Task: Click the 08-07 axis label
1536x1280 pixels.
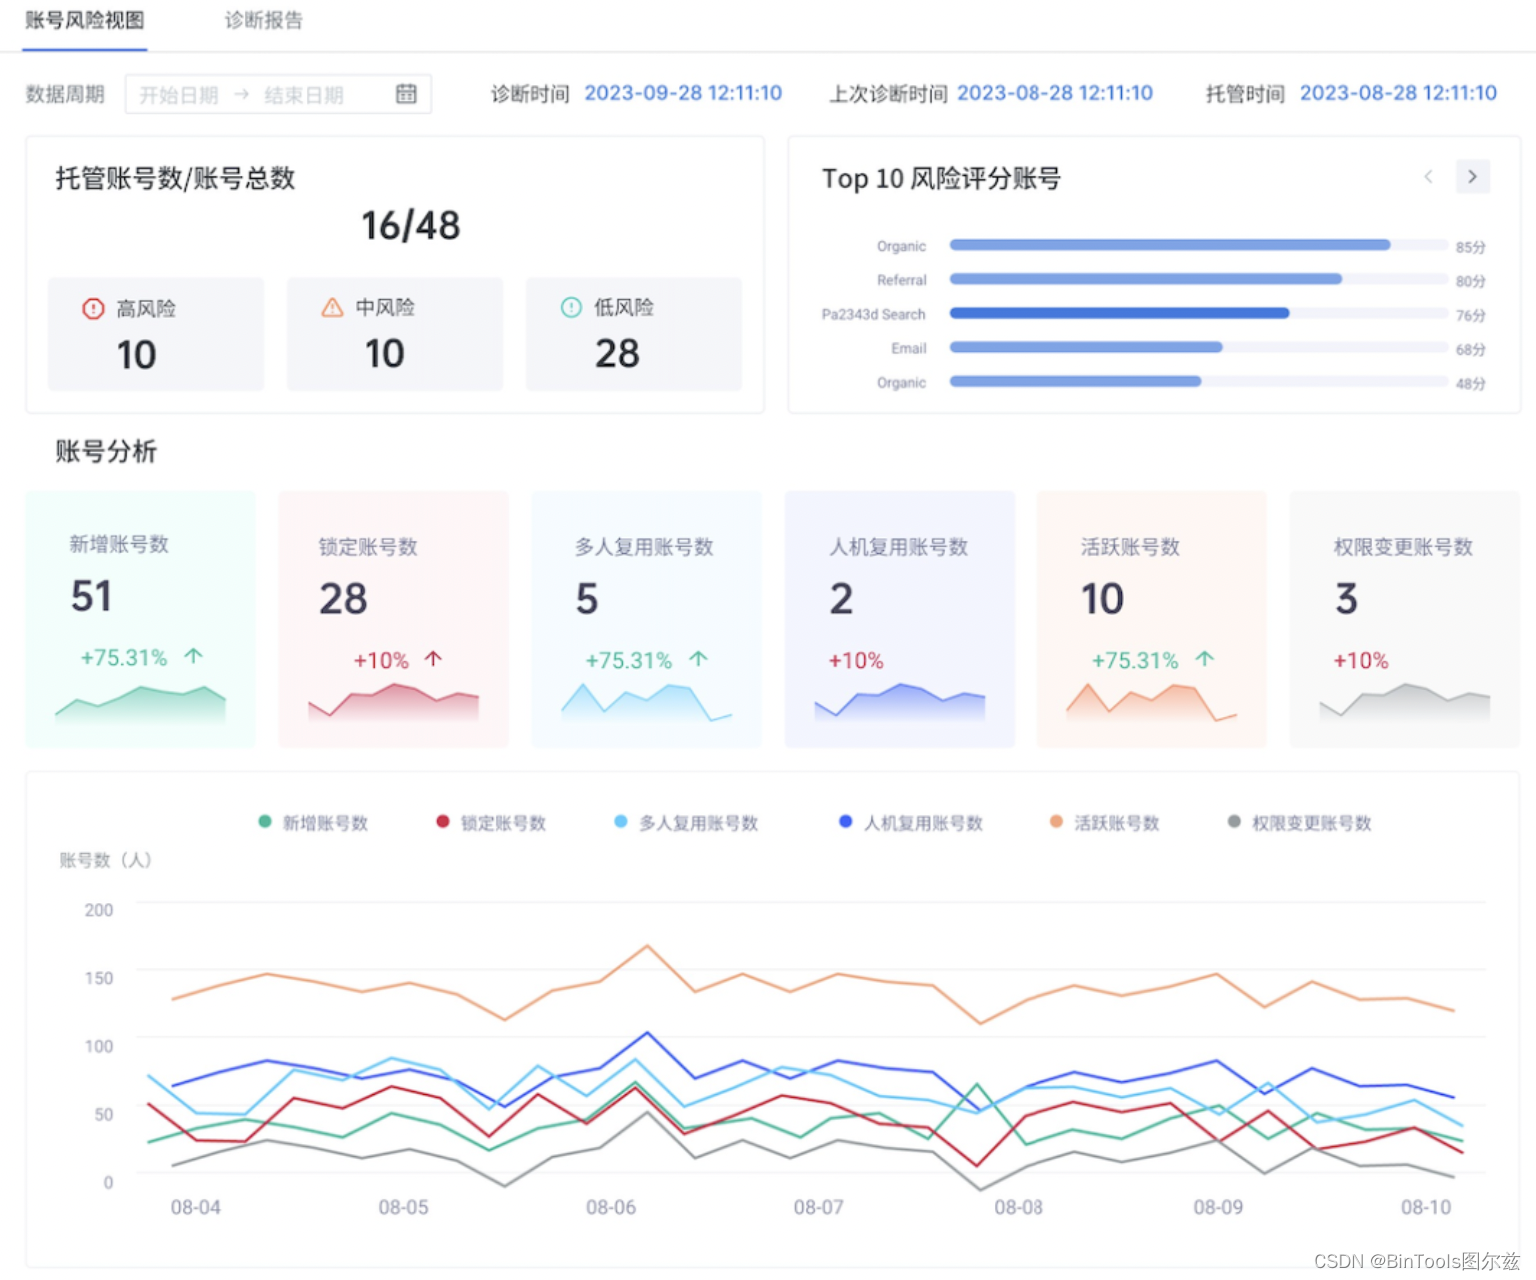Action: coord(818,1208)
